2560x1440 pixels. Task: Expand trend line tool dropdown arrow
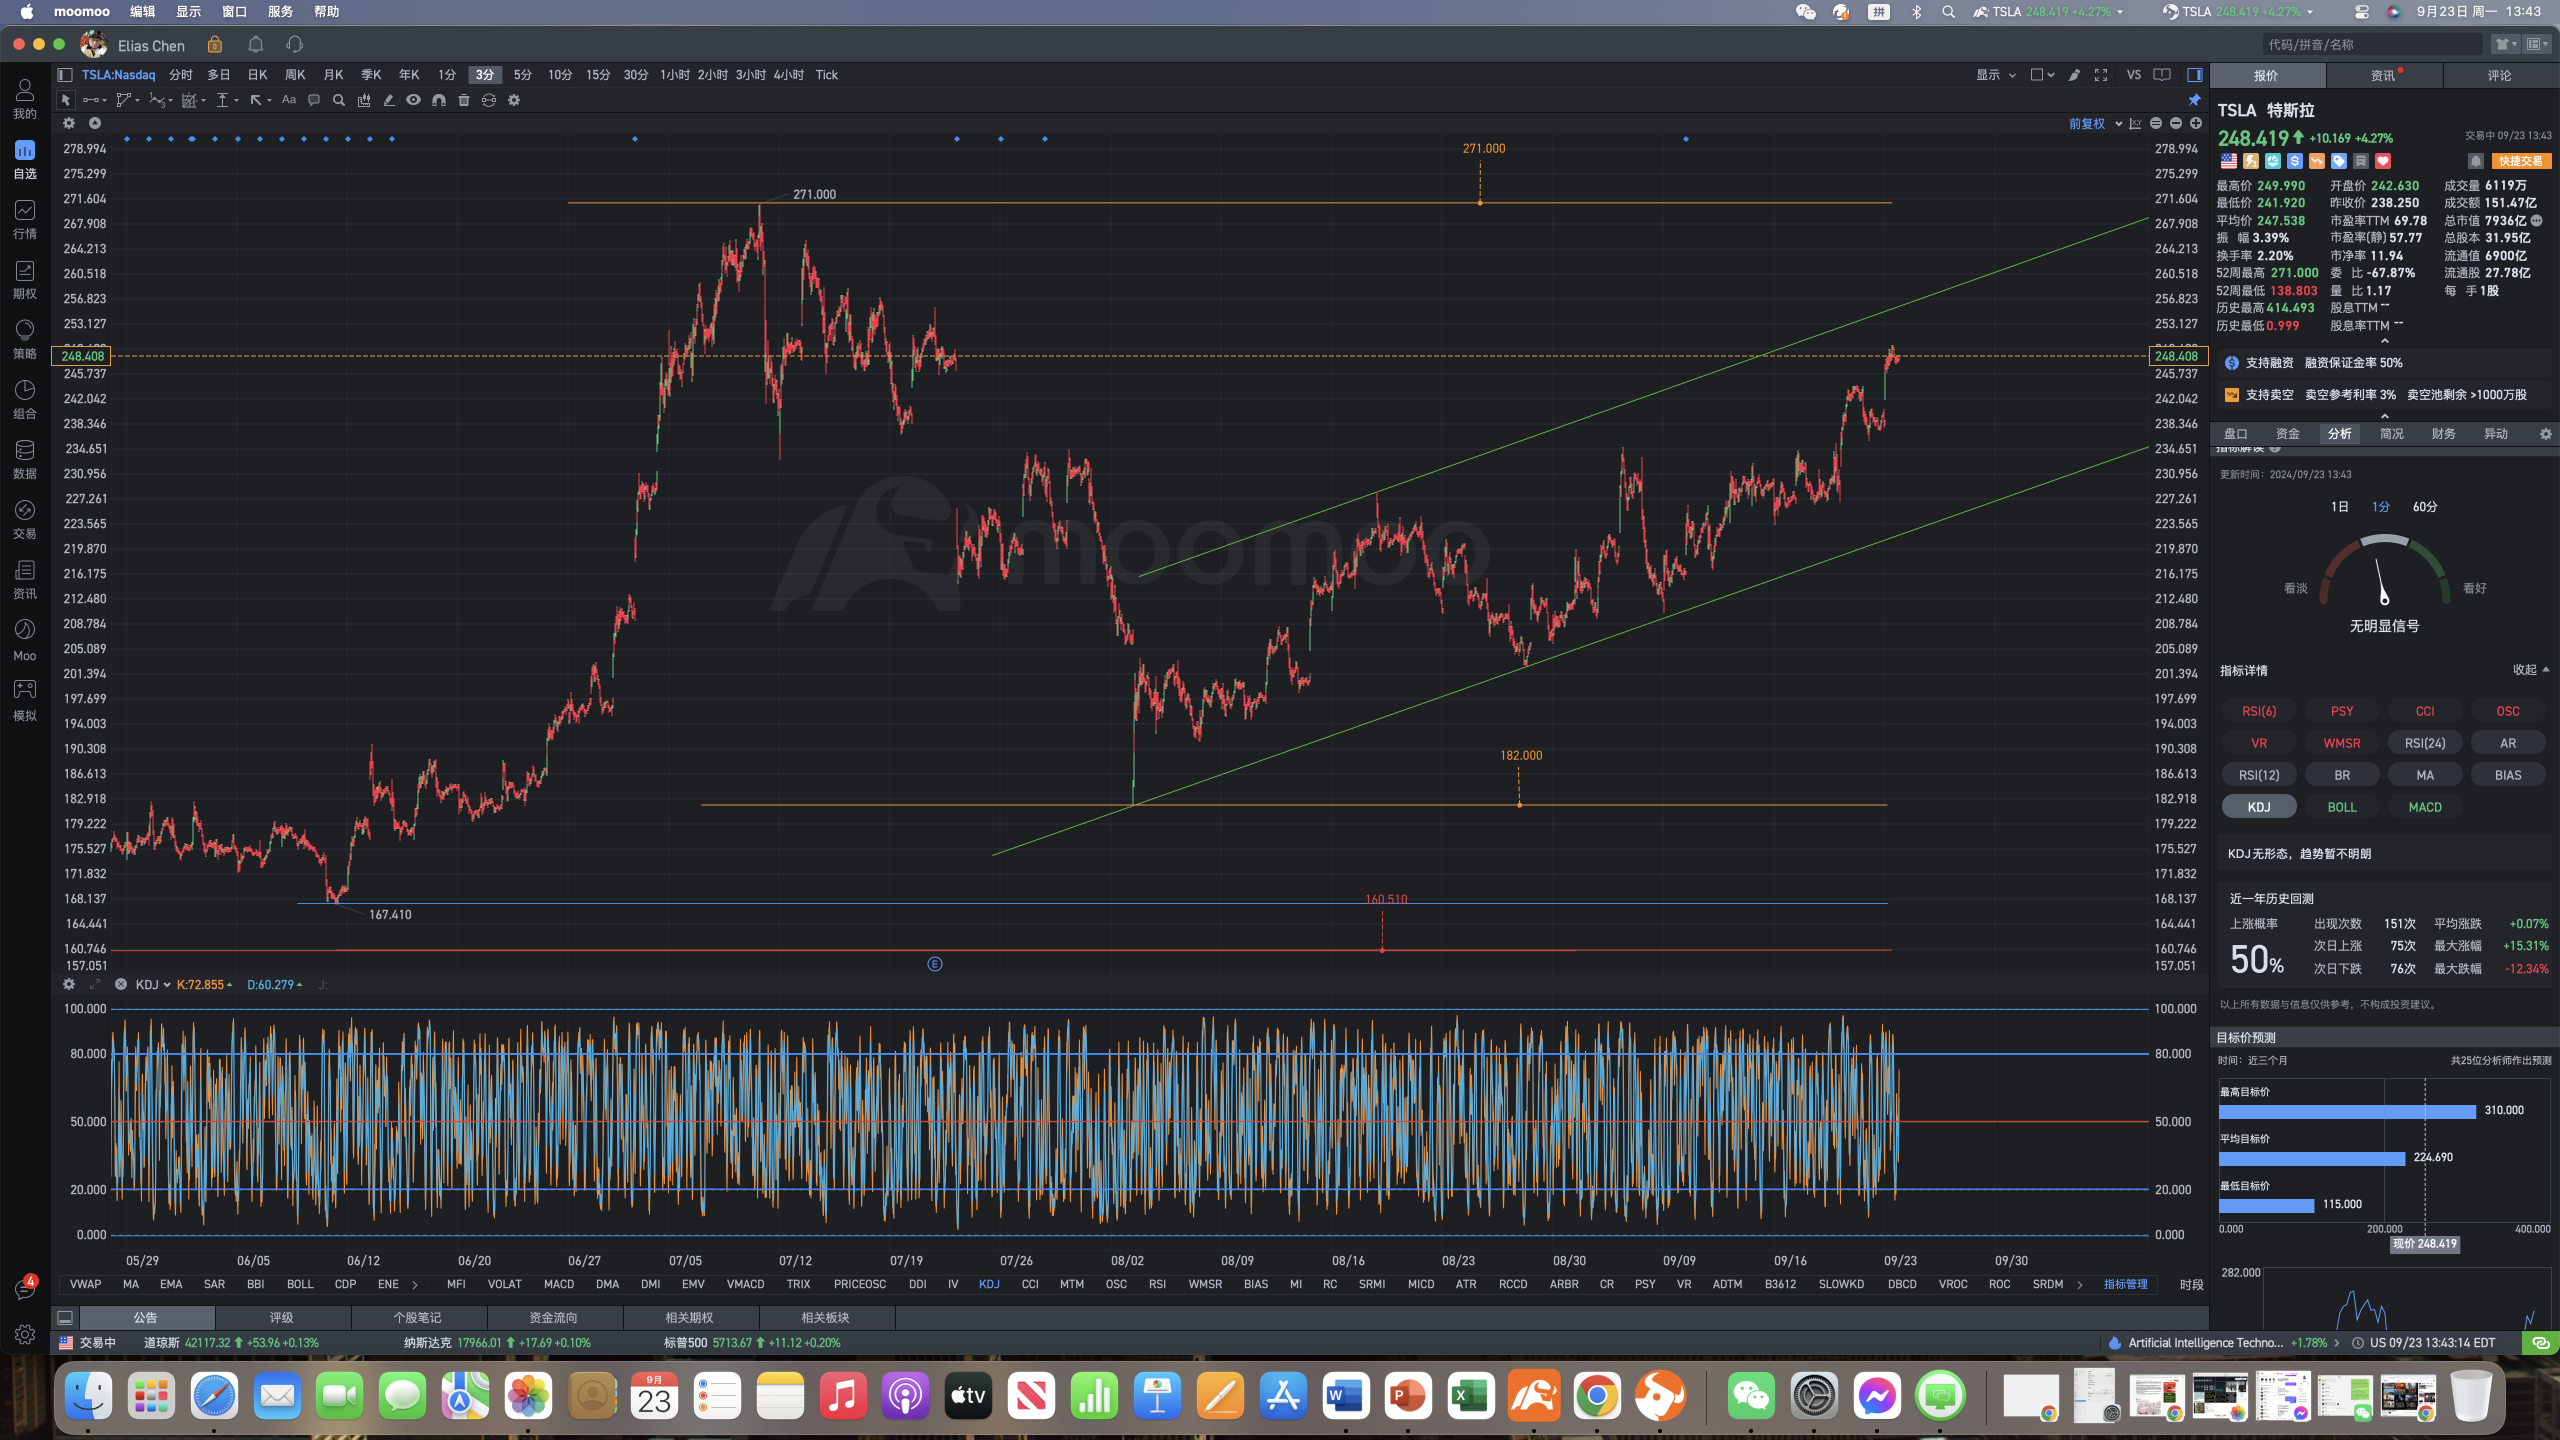click(x=104, y=101)
